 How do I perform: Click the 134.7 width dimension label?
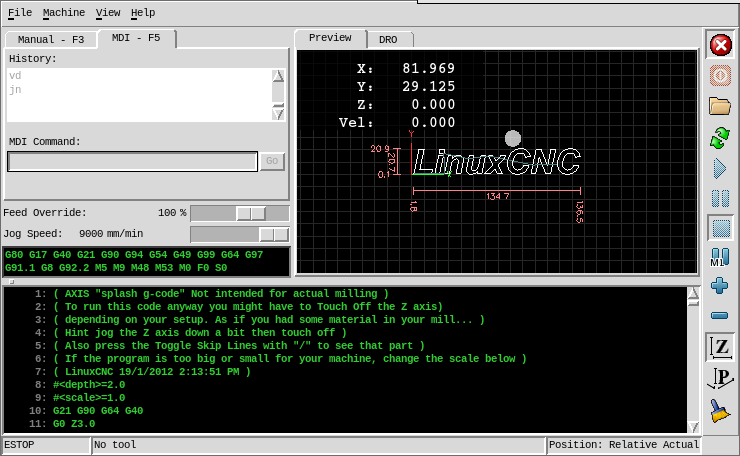coord(498,196)
